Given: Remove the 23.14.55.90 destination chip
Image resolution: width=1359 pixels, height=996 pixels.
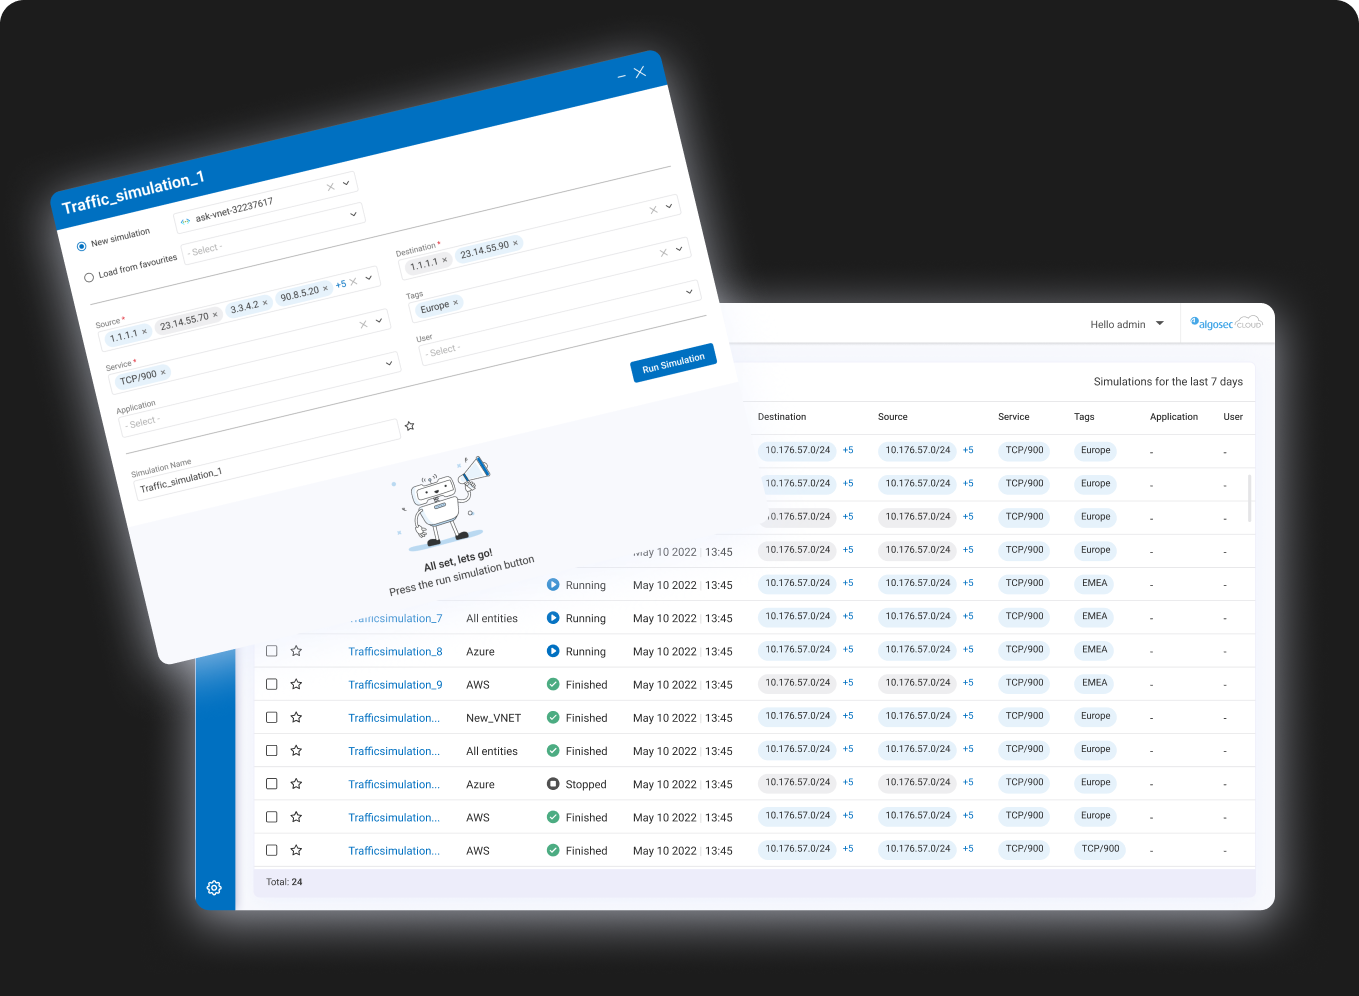Looking at the screenshot, I should pyautogui.click(x=515, y=244).
